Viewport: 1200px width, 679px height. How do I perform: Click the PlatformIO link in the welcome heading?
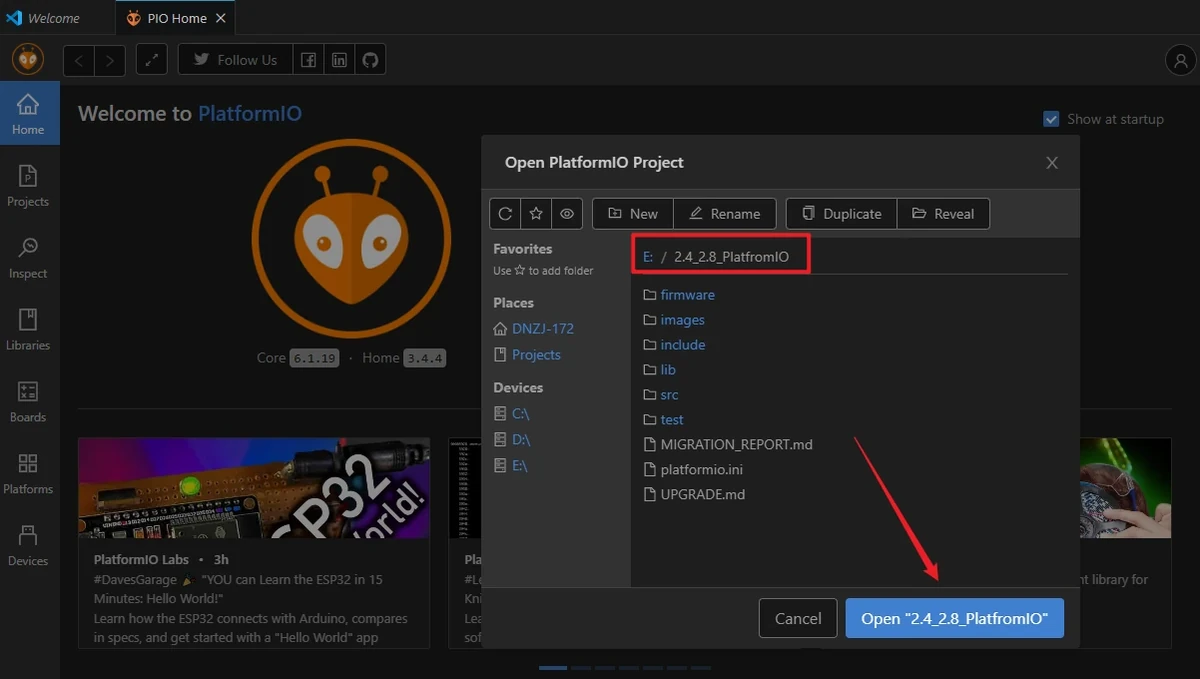click(249, 113)
